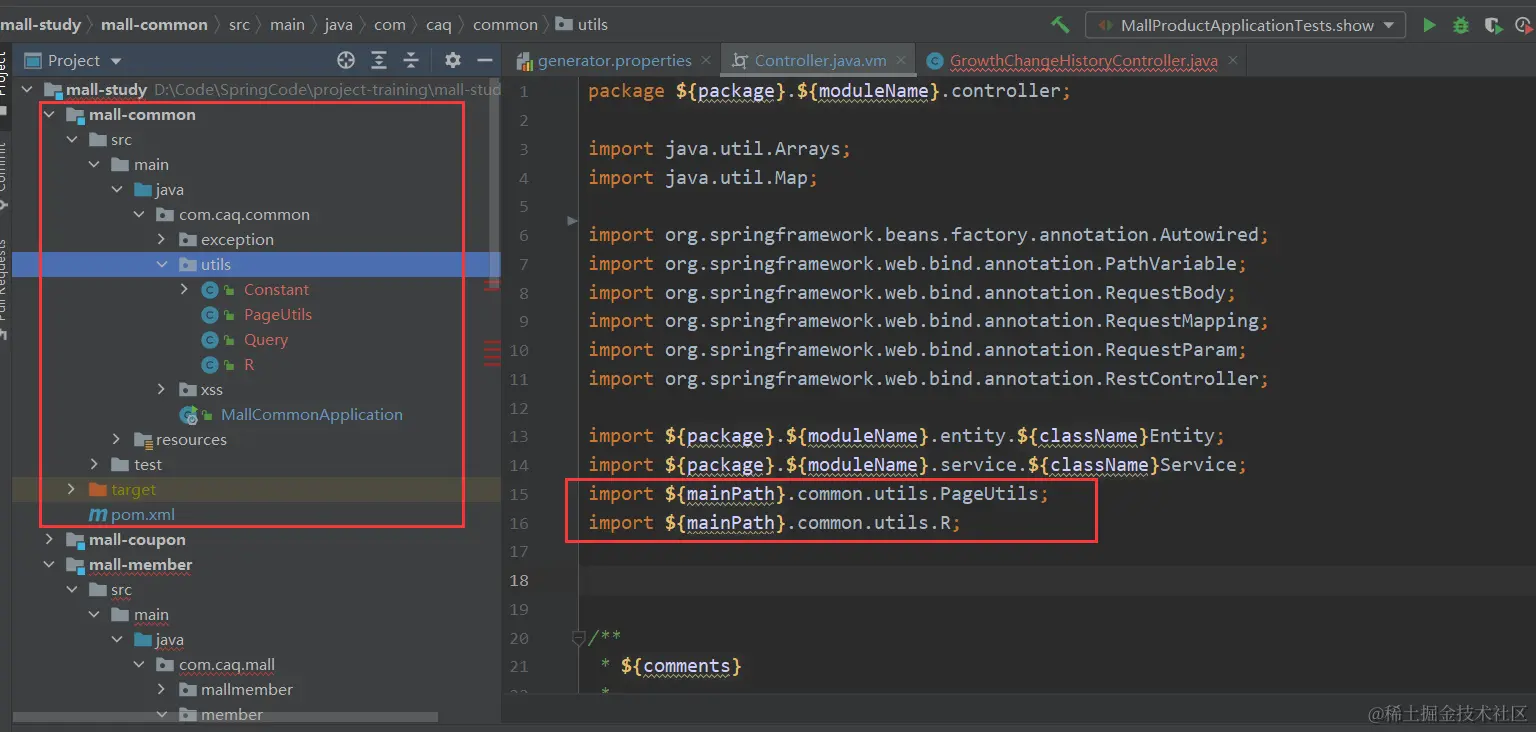The image size is (1536, 732).
Task: Click the PageUtils class icon
Action: [x=210, y=315]
